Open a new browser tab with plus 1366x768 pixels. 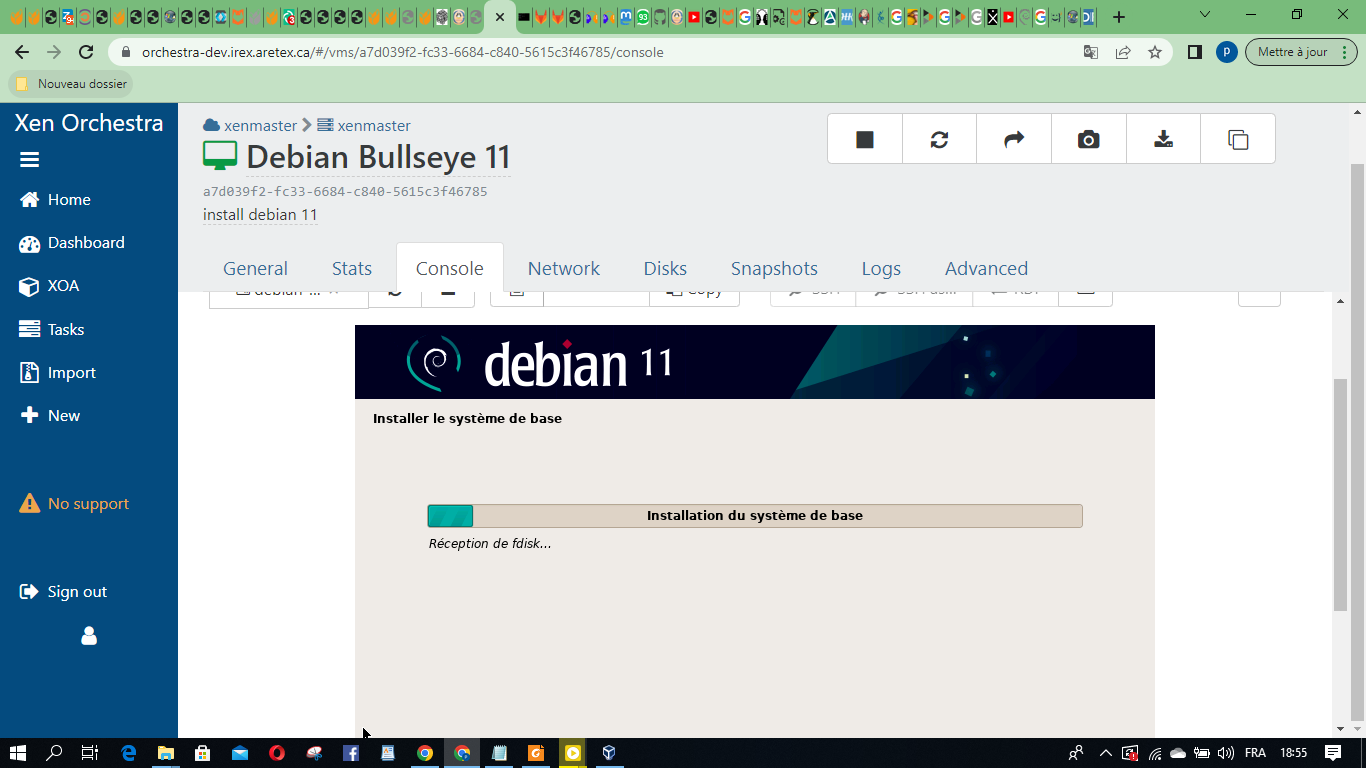1119,17
